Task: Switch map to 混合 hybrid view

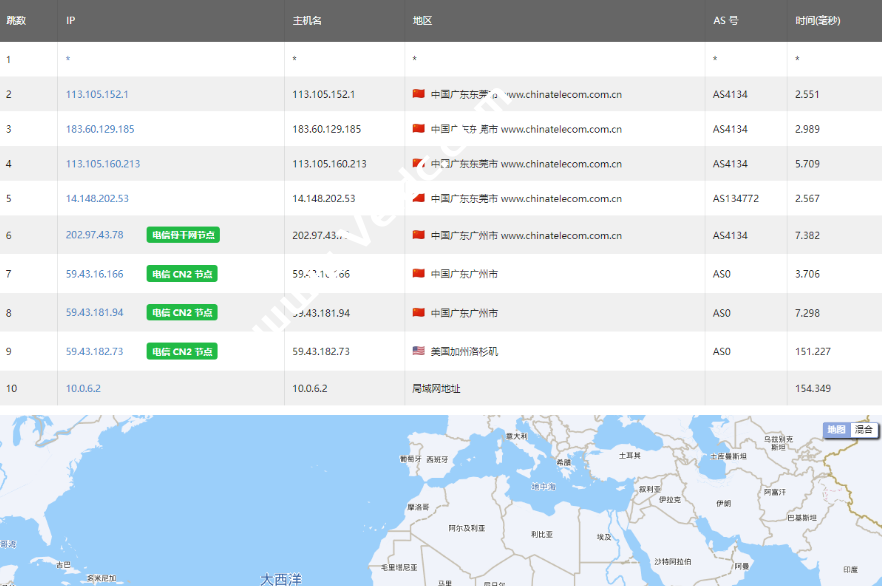Action: 863,429
